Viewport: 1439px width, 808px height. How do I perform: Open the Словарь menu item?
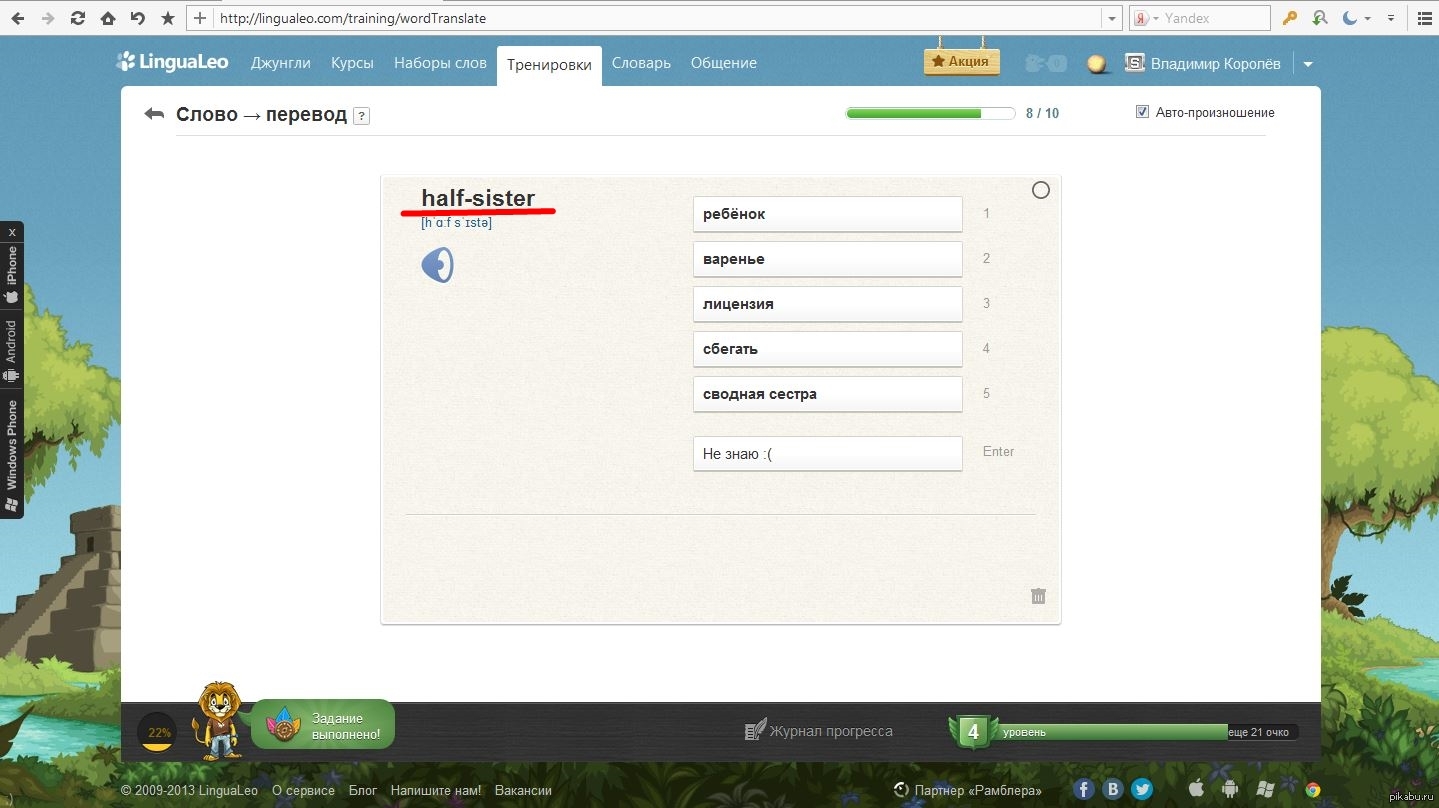[641, 62]
